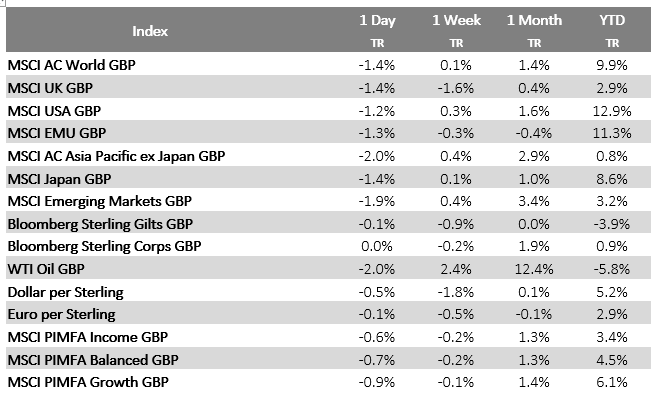
Task: Click the YTD column header
Action: [x=612, y=20]
